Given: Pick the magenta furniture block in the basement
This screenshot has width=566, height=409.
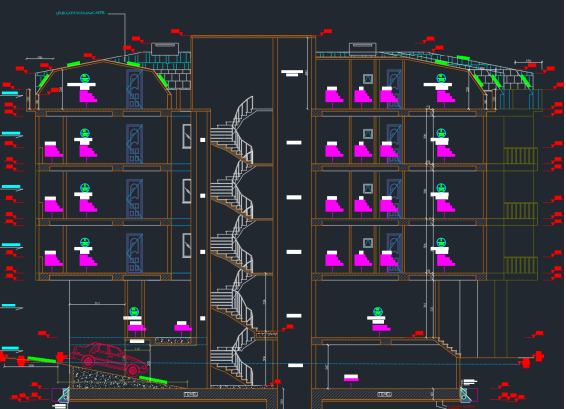Looking at the screenshot, I should pyautogui.click(x=351, y=378).
